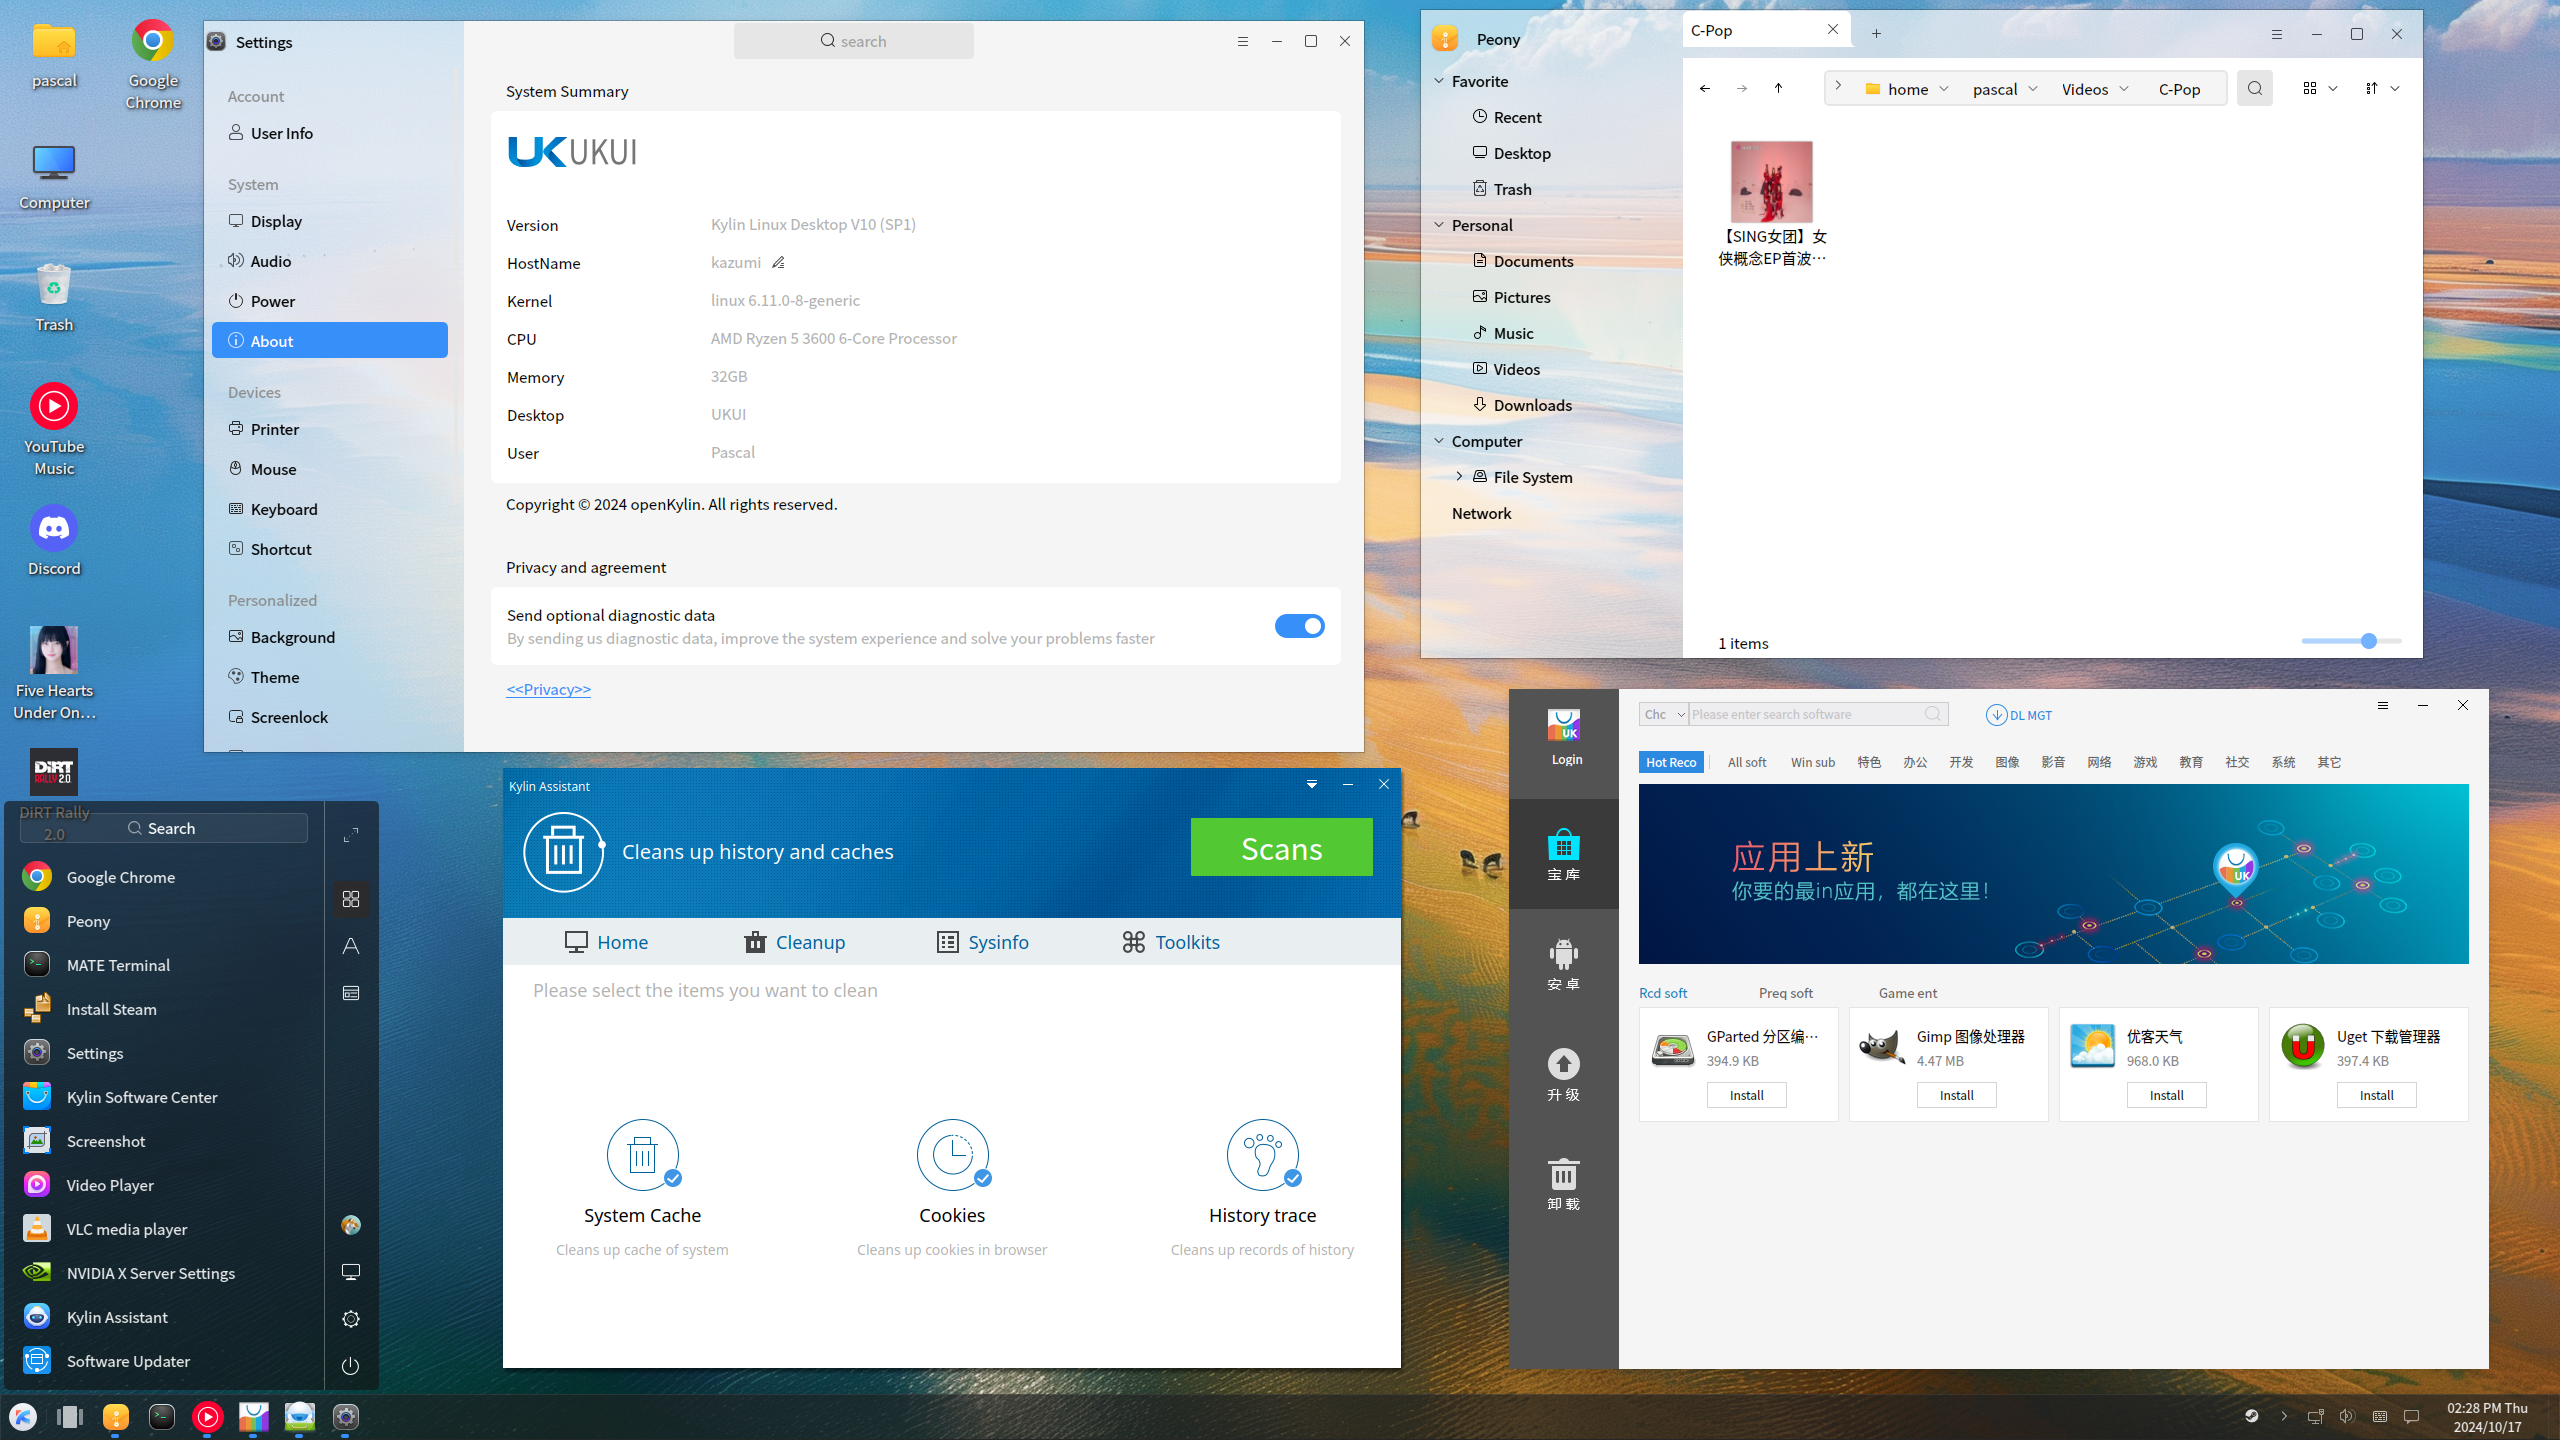
Task: Disable Send optional diagnostic data switch
Action: coord(1299,626)
